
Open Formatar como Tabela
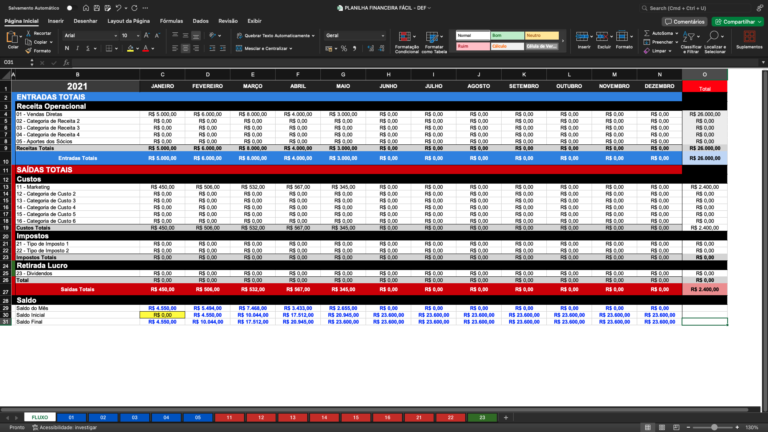tap(433, 42)
